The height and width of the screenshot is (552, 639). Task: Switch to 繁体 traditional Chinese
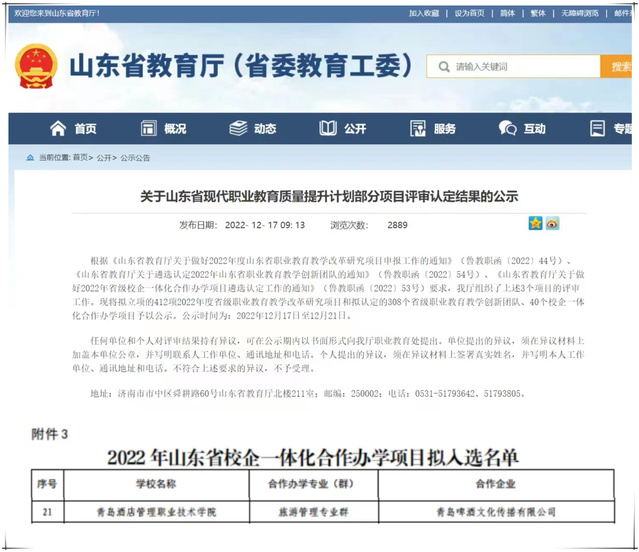538,13
